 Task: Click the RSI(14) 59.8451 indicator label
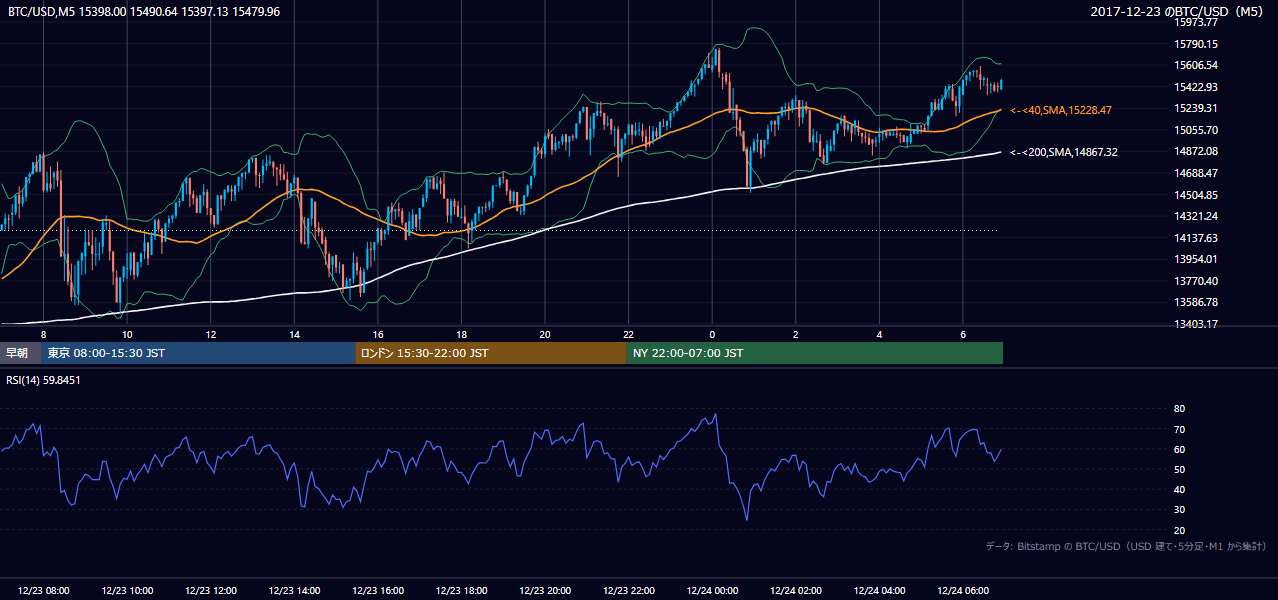44,380
